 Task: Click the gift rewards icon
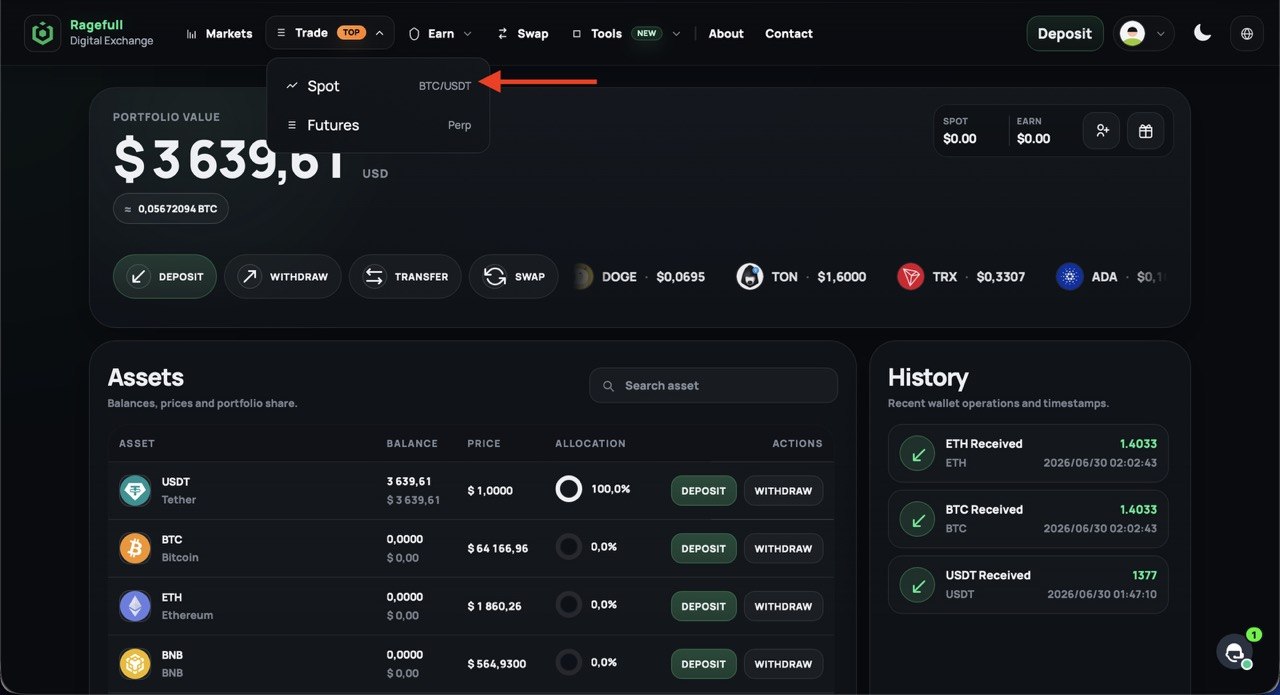point(1146,130)
